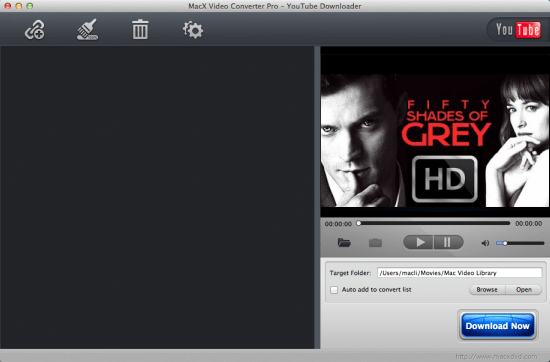Adjust the volume slider
550x362 pixels.
(x=520, y=243)
